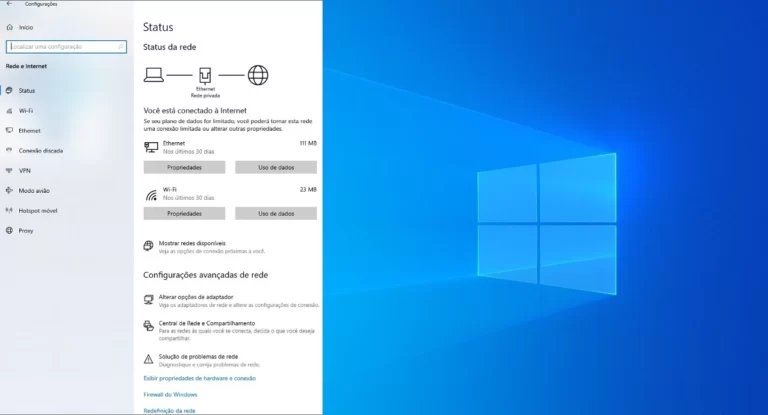Click the Ethernet Uso de dados button
Image resolution: width=768 pixels, height=415 pixels.
click(276, 168)
